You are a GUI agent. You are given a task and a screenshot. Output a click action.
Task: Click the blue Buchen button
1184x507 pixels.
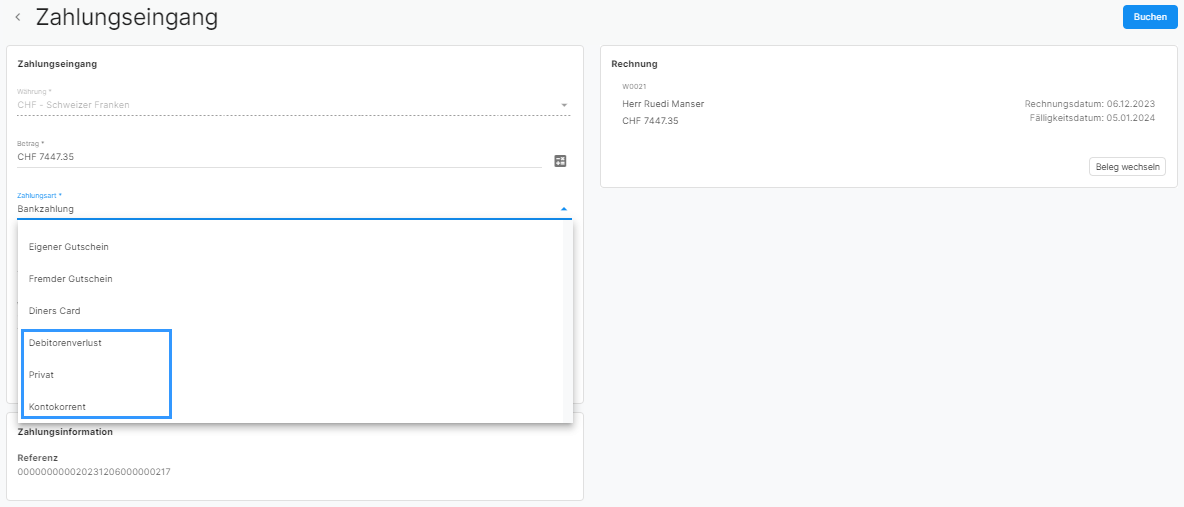tap(1149, 17)
